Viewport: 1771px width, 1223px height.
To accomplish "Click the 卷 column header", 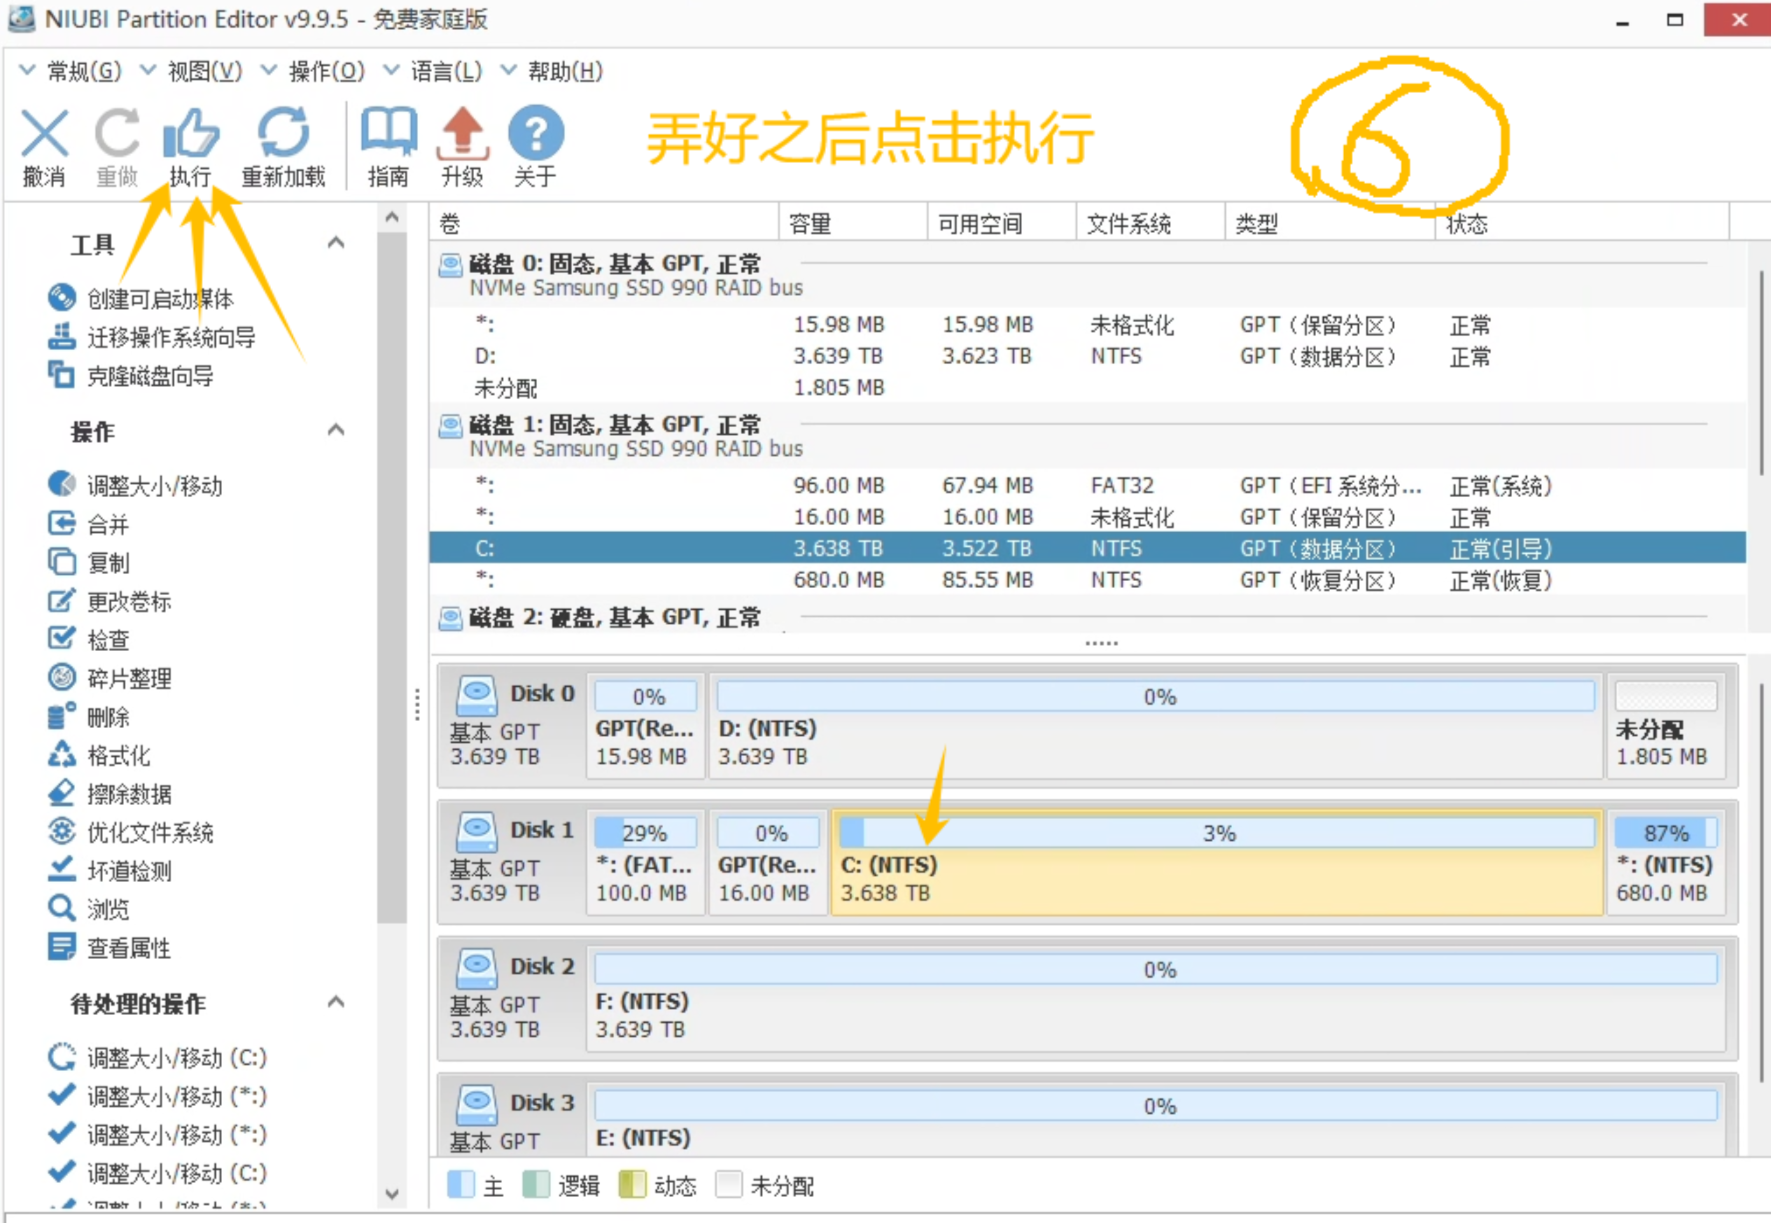I will [x=604, y=223].
